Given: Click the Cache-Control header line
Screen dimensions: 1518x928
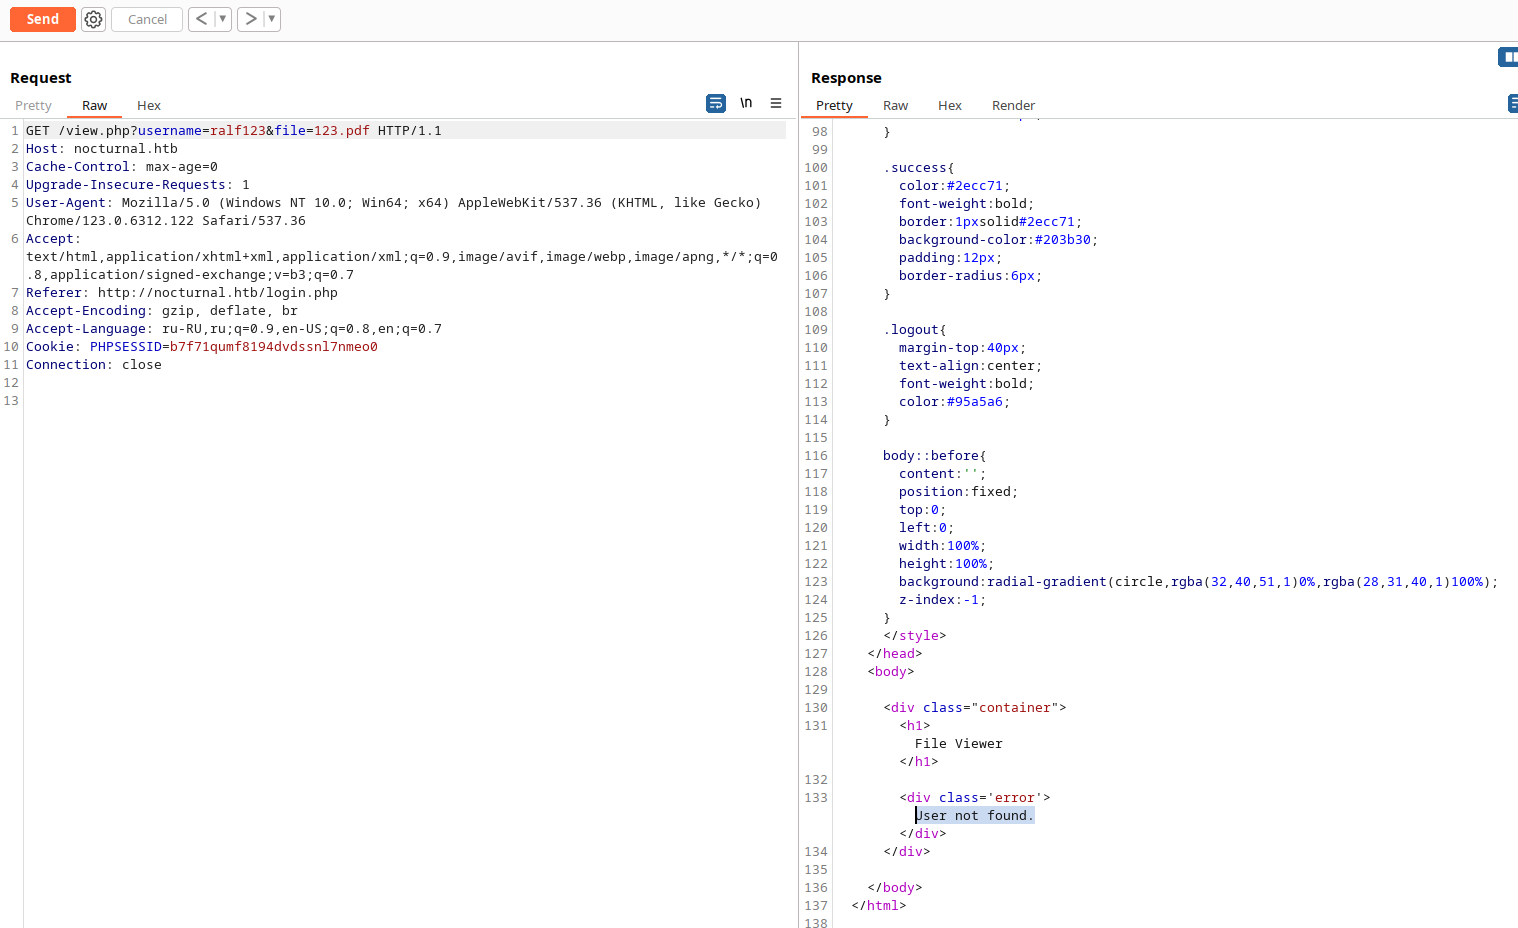Looking at the screenshot, I should click(x=122, y=167).
